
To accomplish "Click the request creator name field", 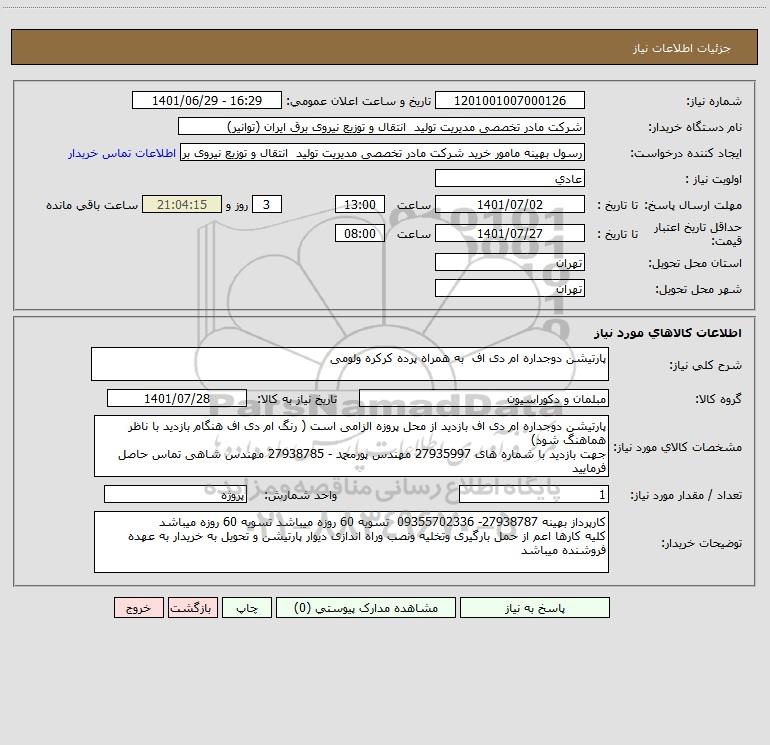I will click(382, 153).
